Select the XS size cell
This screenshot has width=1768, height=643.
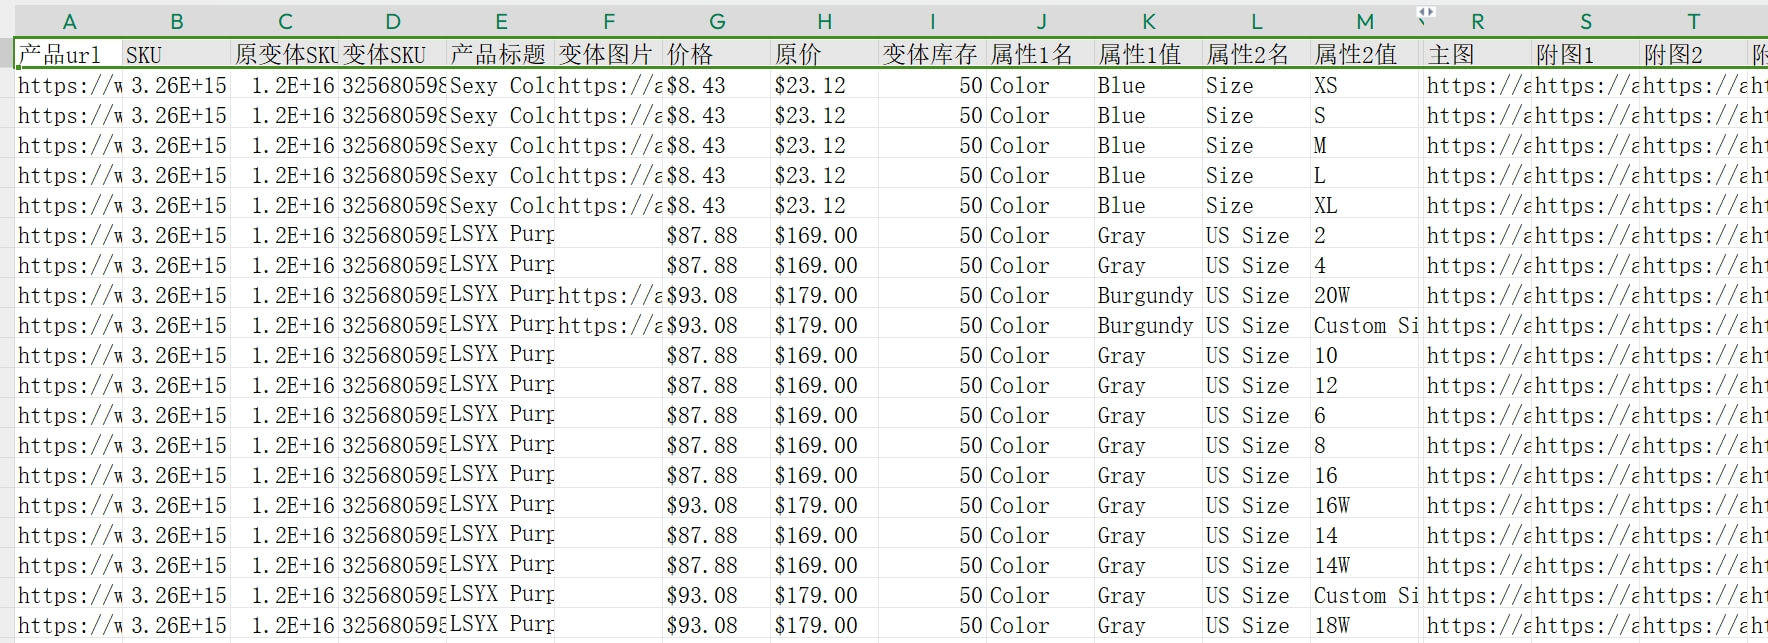1365,85
